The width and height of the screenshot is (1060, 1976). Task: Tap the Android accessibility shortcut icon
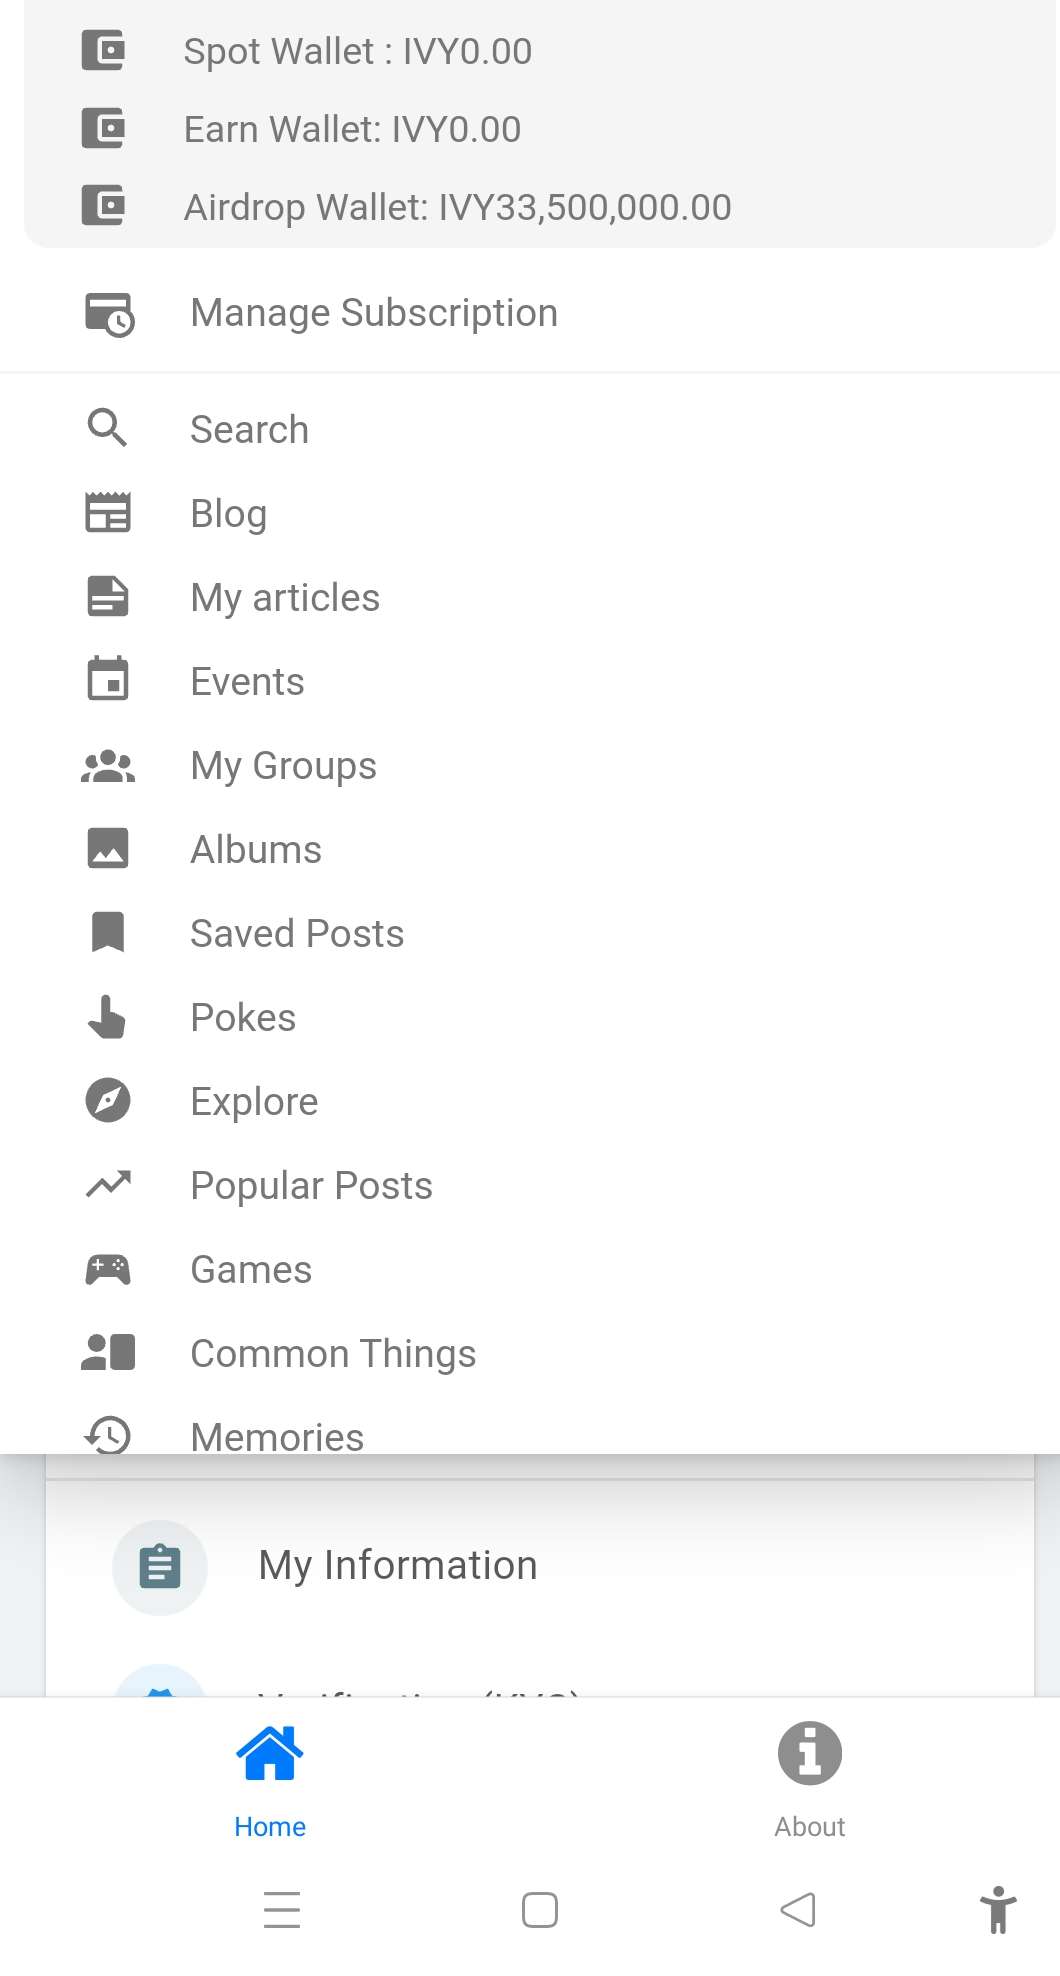998,1910
